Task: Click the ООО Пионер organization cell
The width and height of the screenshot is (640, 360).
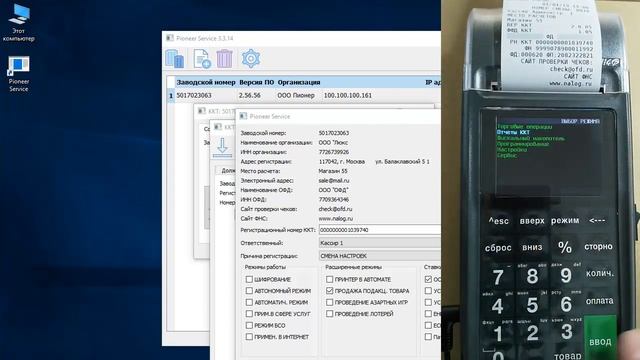Action: pos(296,96)
